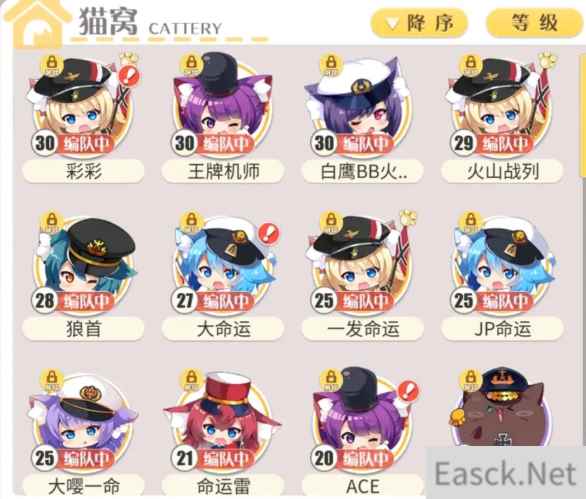Select the 白鹰BB火.. cat portrait
The width and height of the screenshot is (586, 499).
point(362,105)
